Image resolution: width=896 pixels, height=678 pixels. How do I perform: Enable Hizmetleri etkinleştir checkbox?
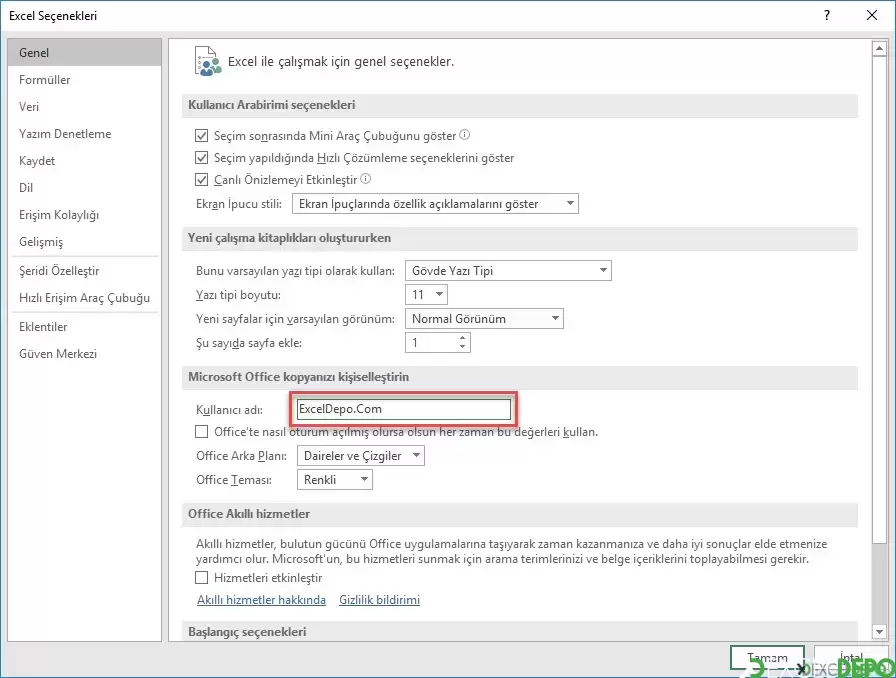[x=201, y=577]
